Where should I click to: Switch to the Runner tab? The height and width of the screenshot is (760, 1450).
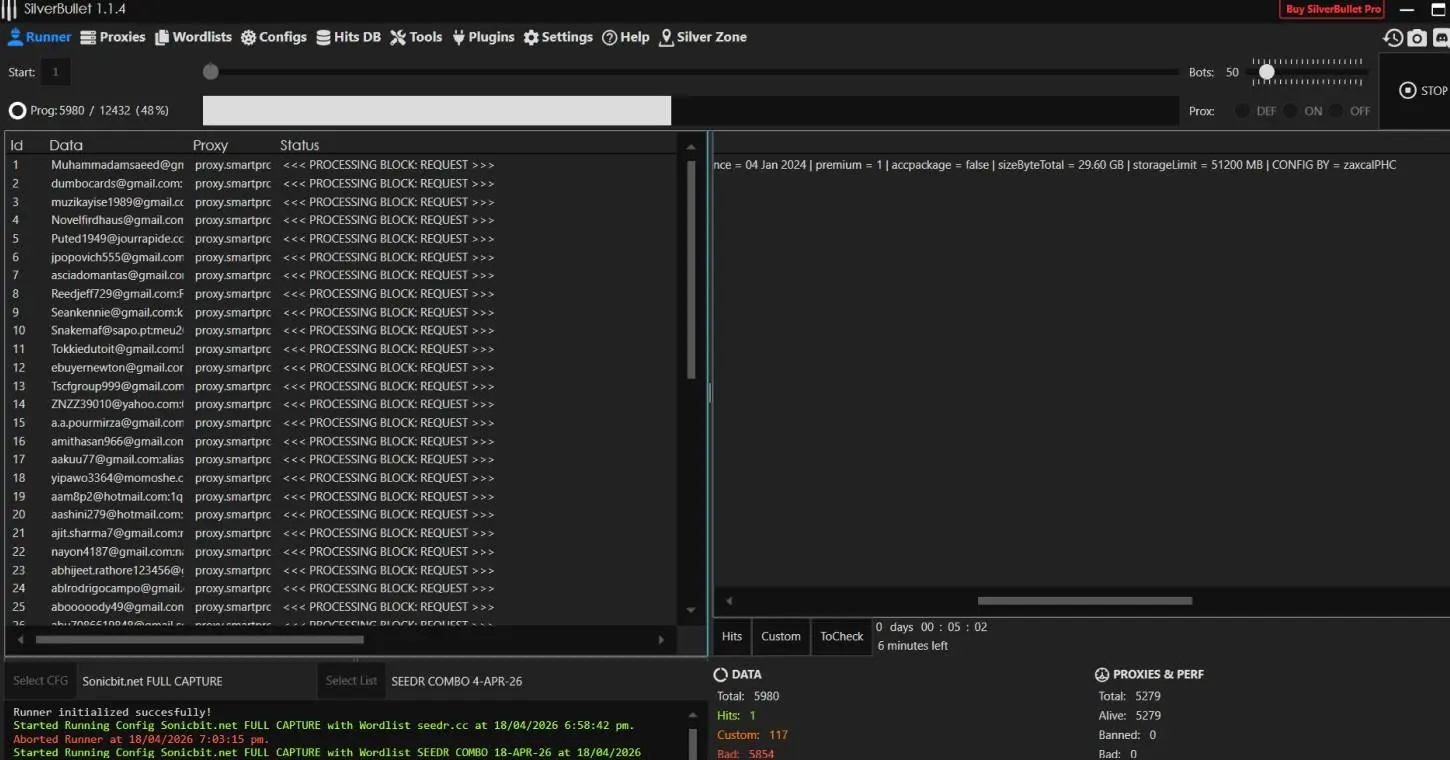(x=39, y=37)
